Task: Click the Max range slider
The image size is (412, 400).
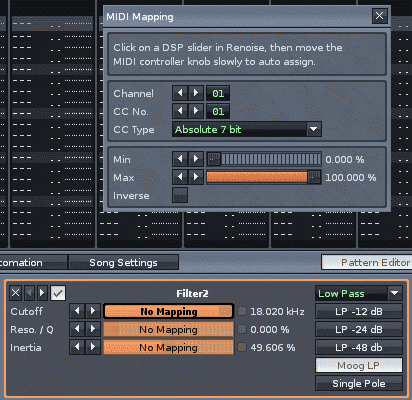Action: point(264,177)
